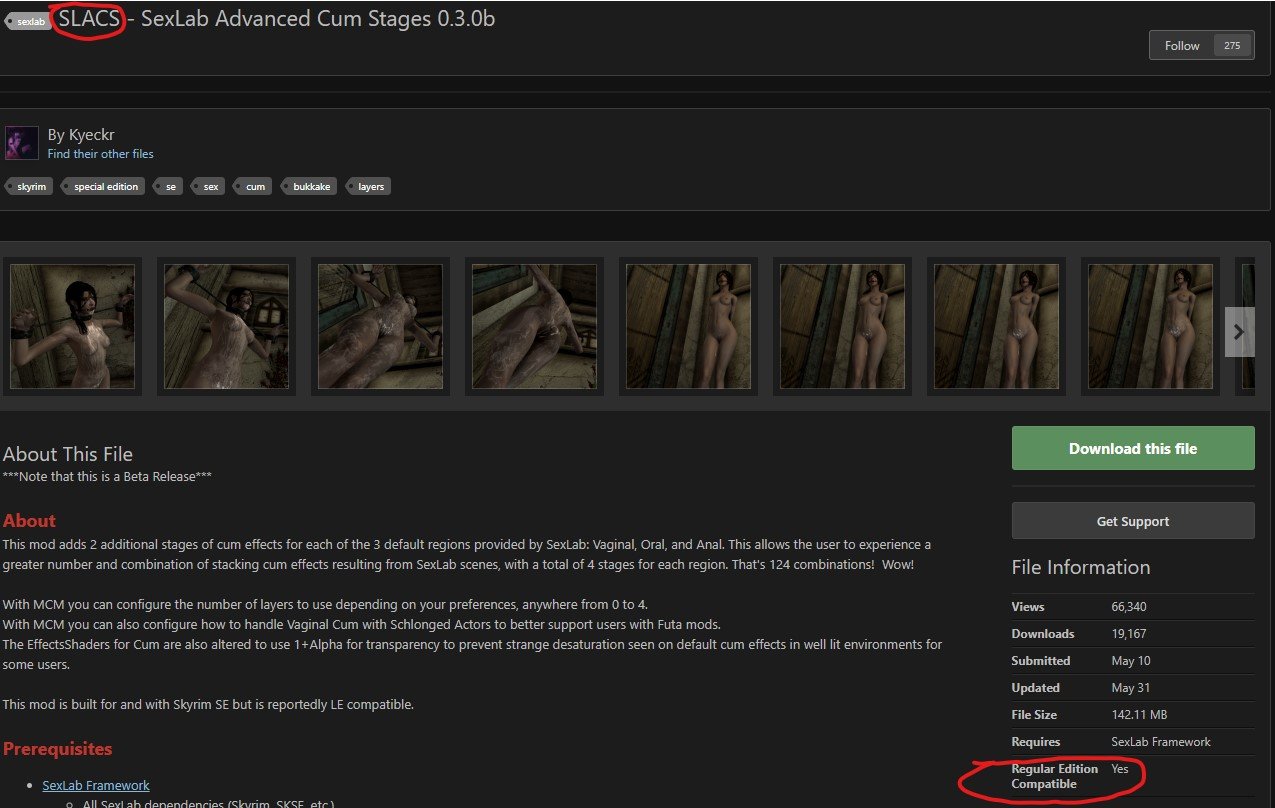The image size is (1275, 808).
Task: Click the green Download this file button
Action: point(1132,448)
